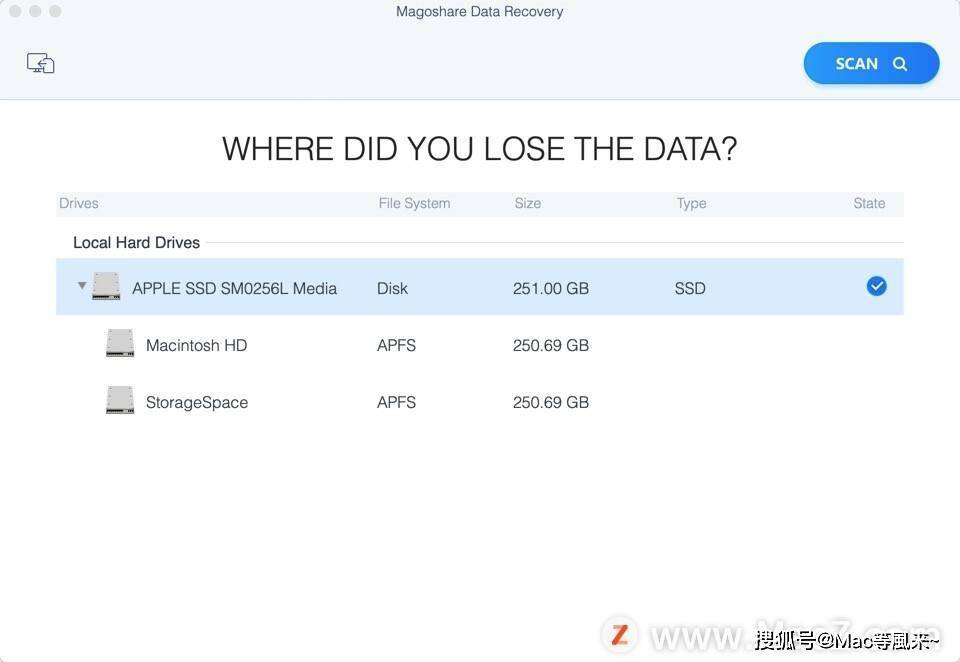Click the Local Hard Drives section label
This screenshot has width=960, height=662.
pos(137,243)
